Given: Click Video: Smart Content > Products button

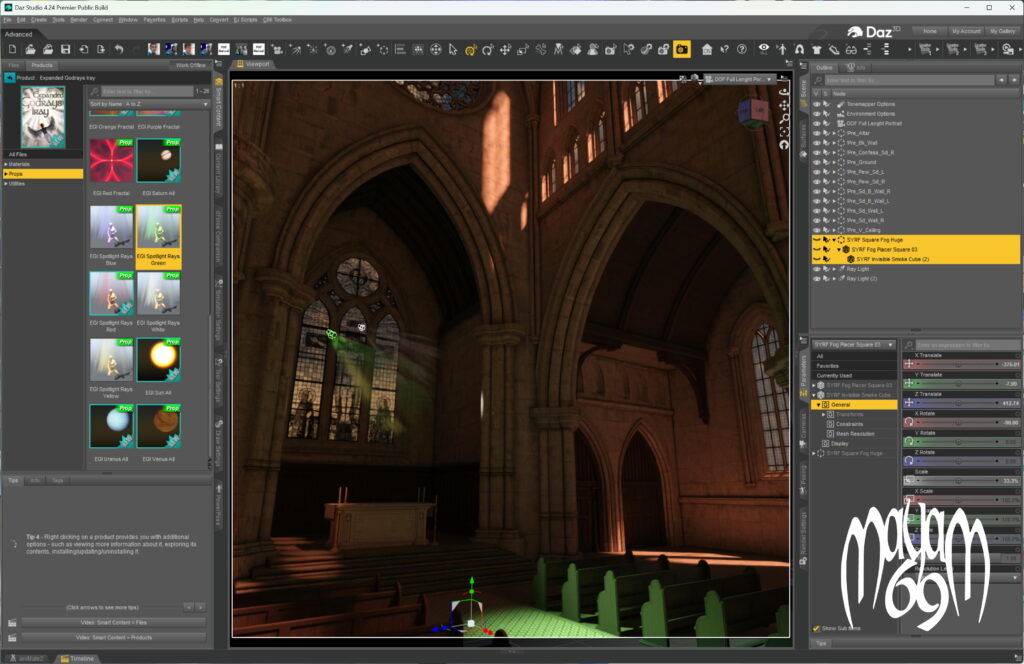Looking at the screenshot, I should pyautogui.click(x=114, y=637).
